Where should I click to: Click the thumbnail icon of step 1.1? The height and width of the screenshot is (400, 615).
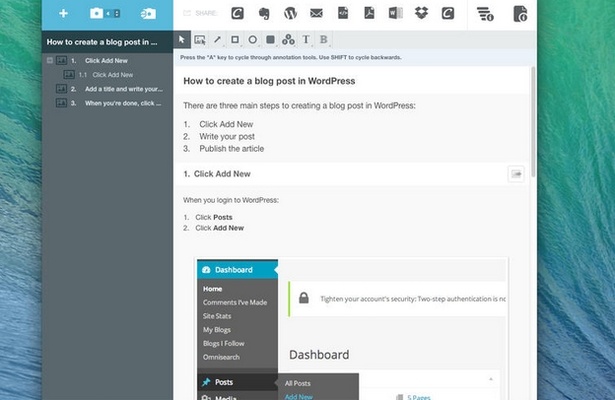(x=69, y=75)
